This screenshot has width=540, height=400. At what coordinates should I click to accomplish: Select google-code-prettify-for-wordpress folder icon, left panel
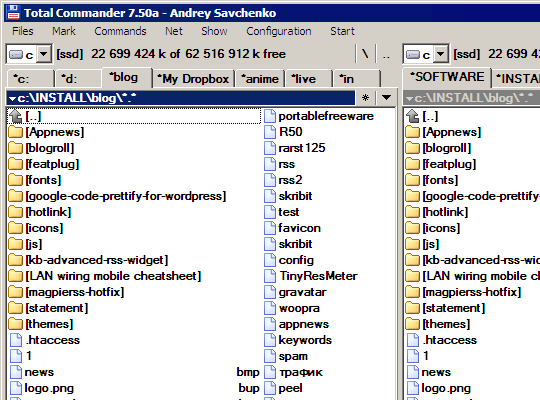[15, 196]
